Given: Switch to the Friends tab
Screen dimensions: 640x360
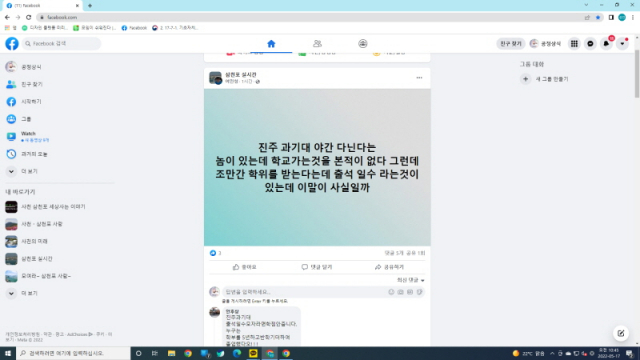Looking at the screenshot, I should (x=317, y=44).
